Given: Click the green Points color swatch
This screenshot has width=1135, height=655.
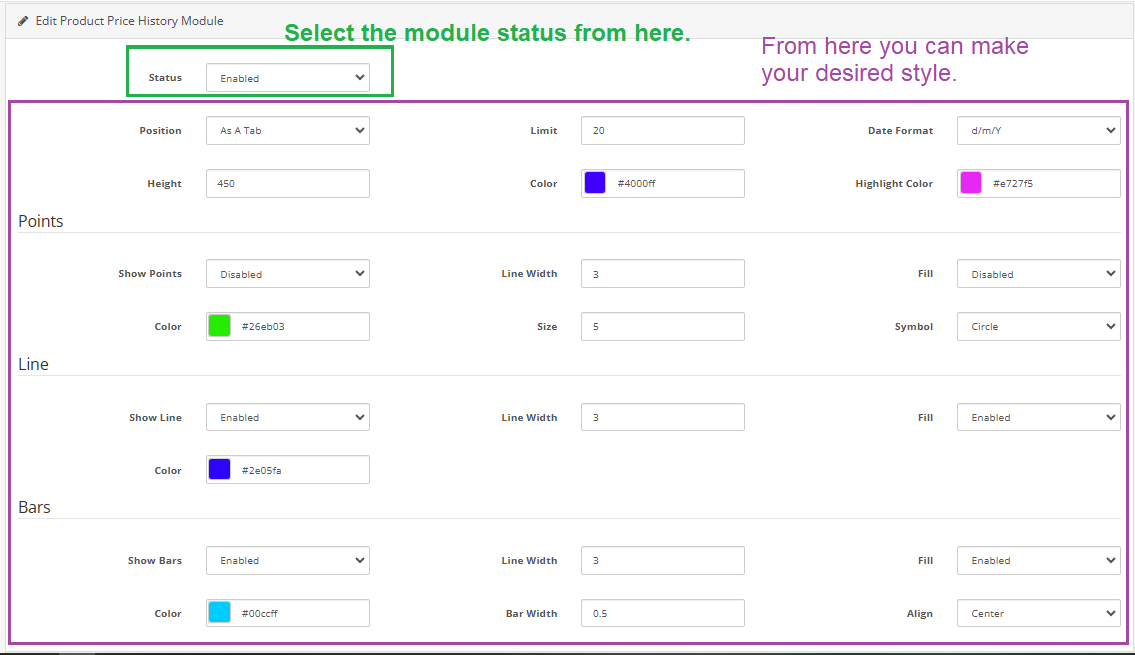Looking at the screenshot, I should (220, 326).
